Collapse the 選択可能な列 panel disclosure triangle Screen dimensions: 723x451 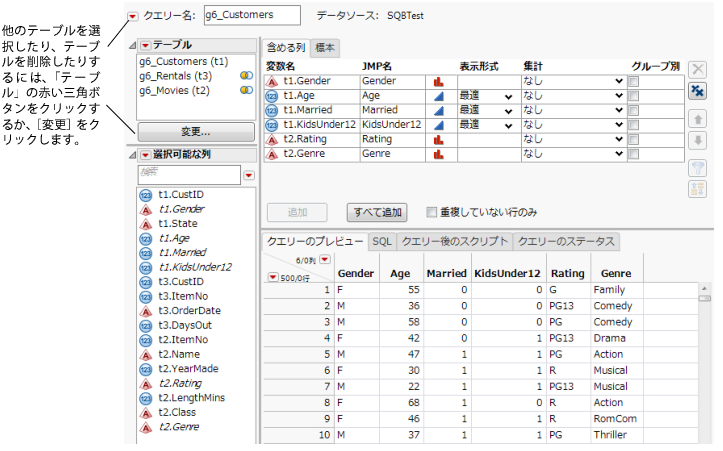pyautogui.click(x=133, y=155)
